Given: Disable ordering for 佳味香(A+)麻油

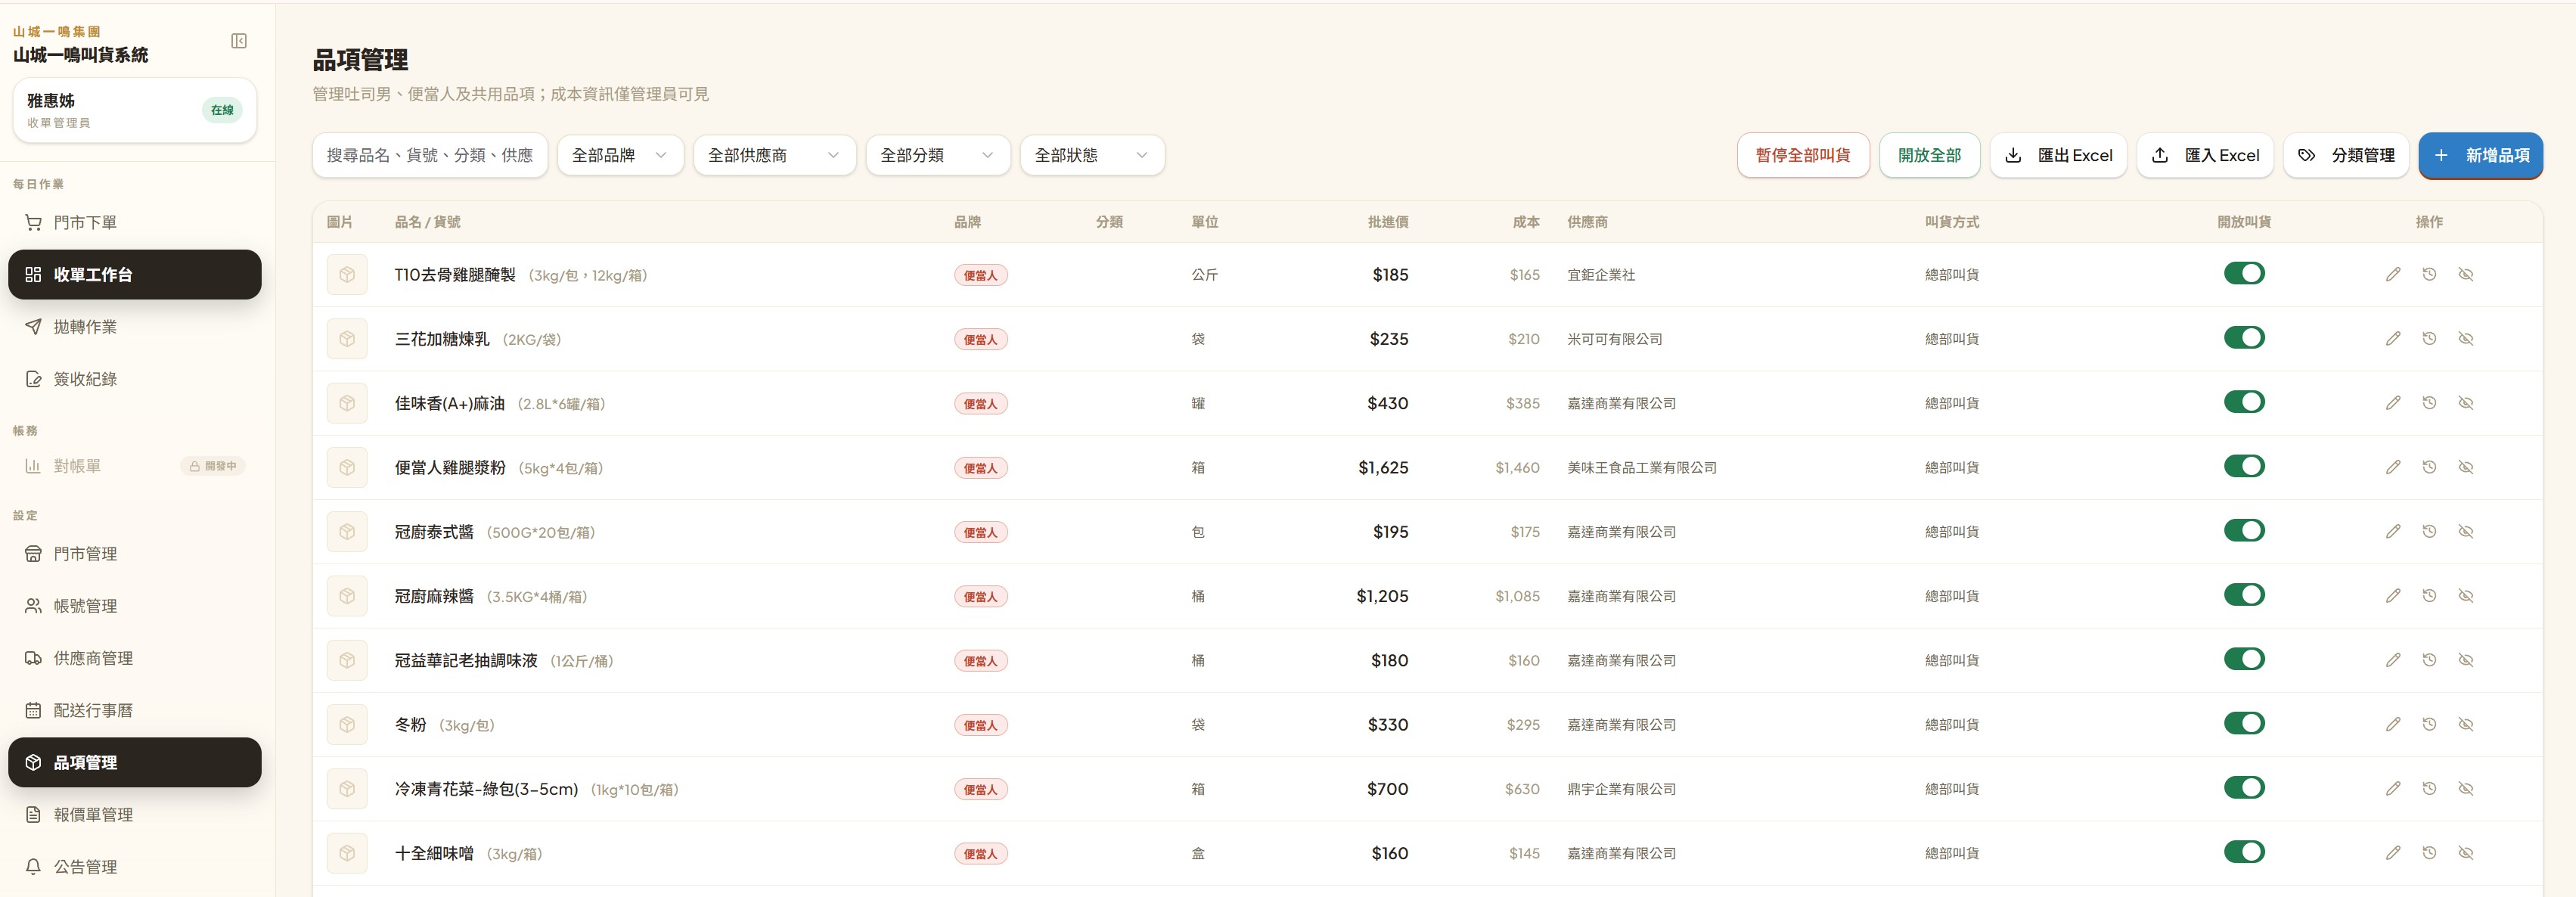Looking at the screenshot, I should (x=2244, y=402).
